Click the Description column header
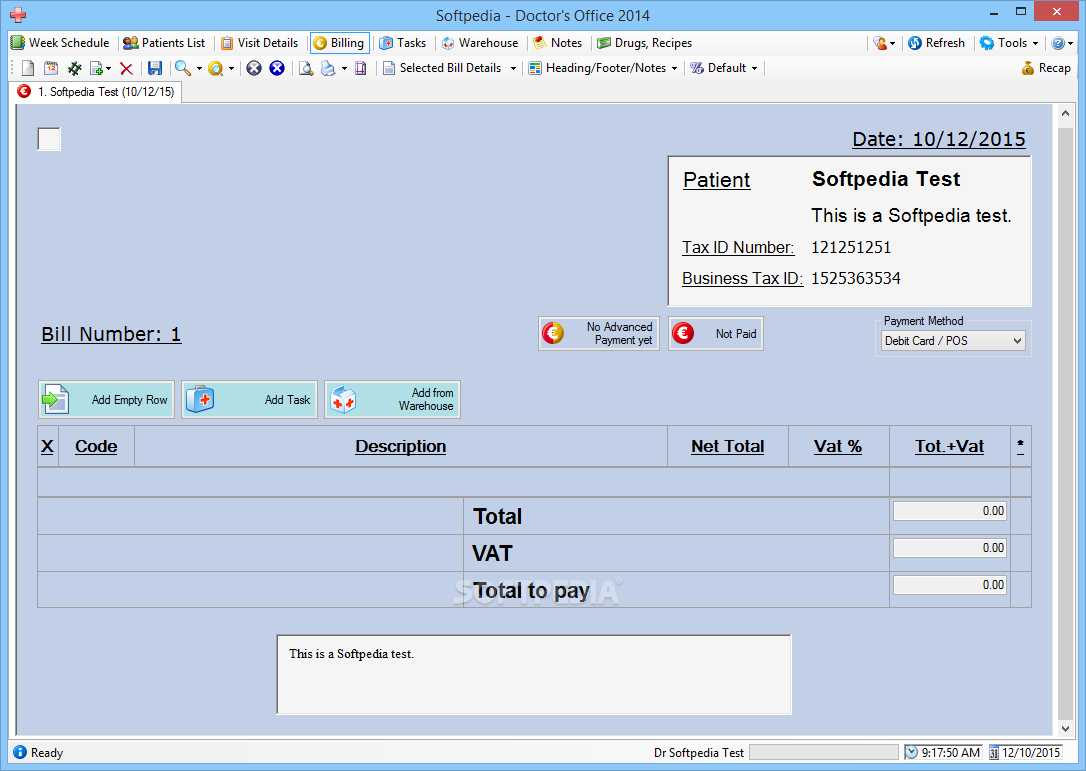This screenshot has width=1086, height=771. pyautogui.click(x=400, y=447)
